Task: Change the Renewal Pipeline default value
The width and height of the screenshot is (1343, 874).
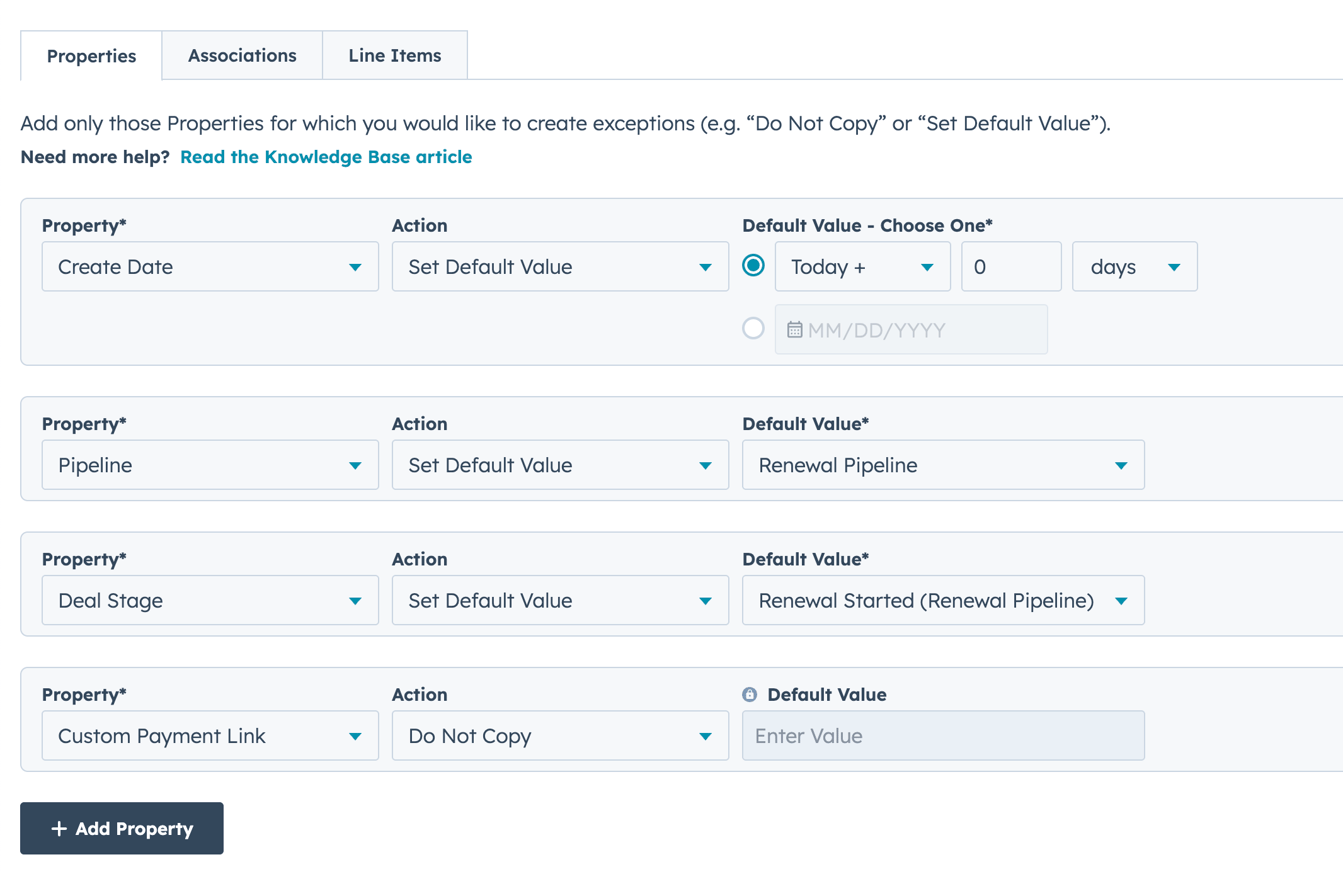Action: click(x=942, y=466)
